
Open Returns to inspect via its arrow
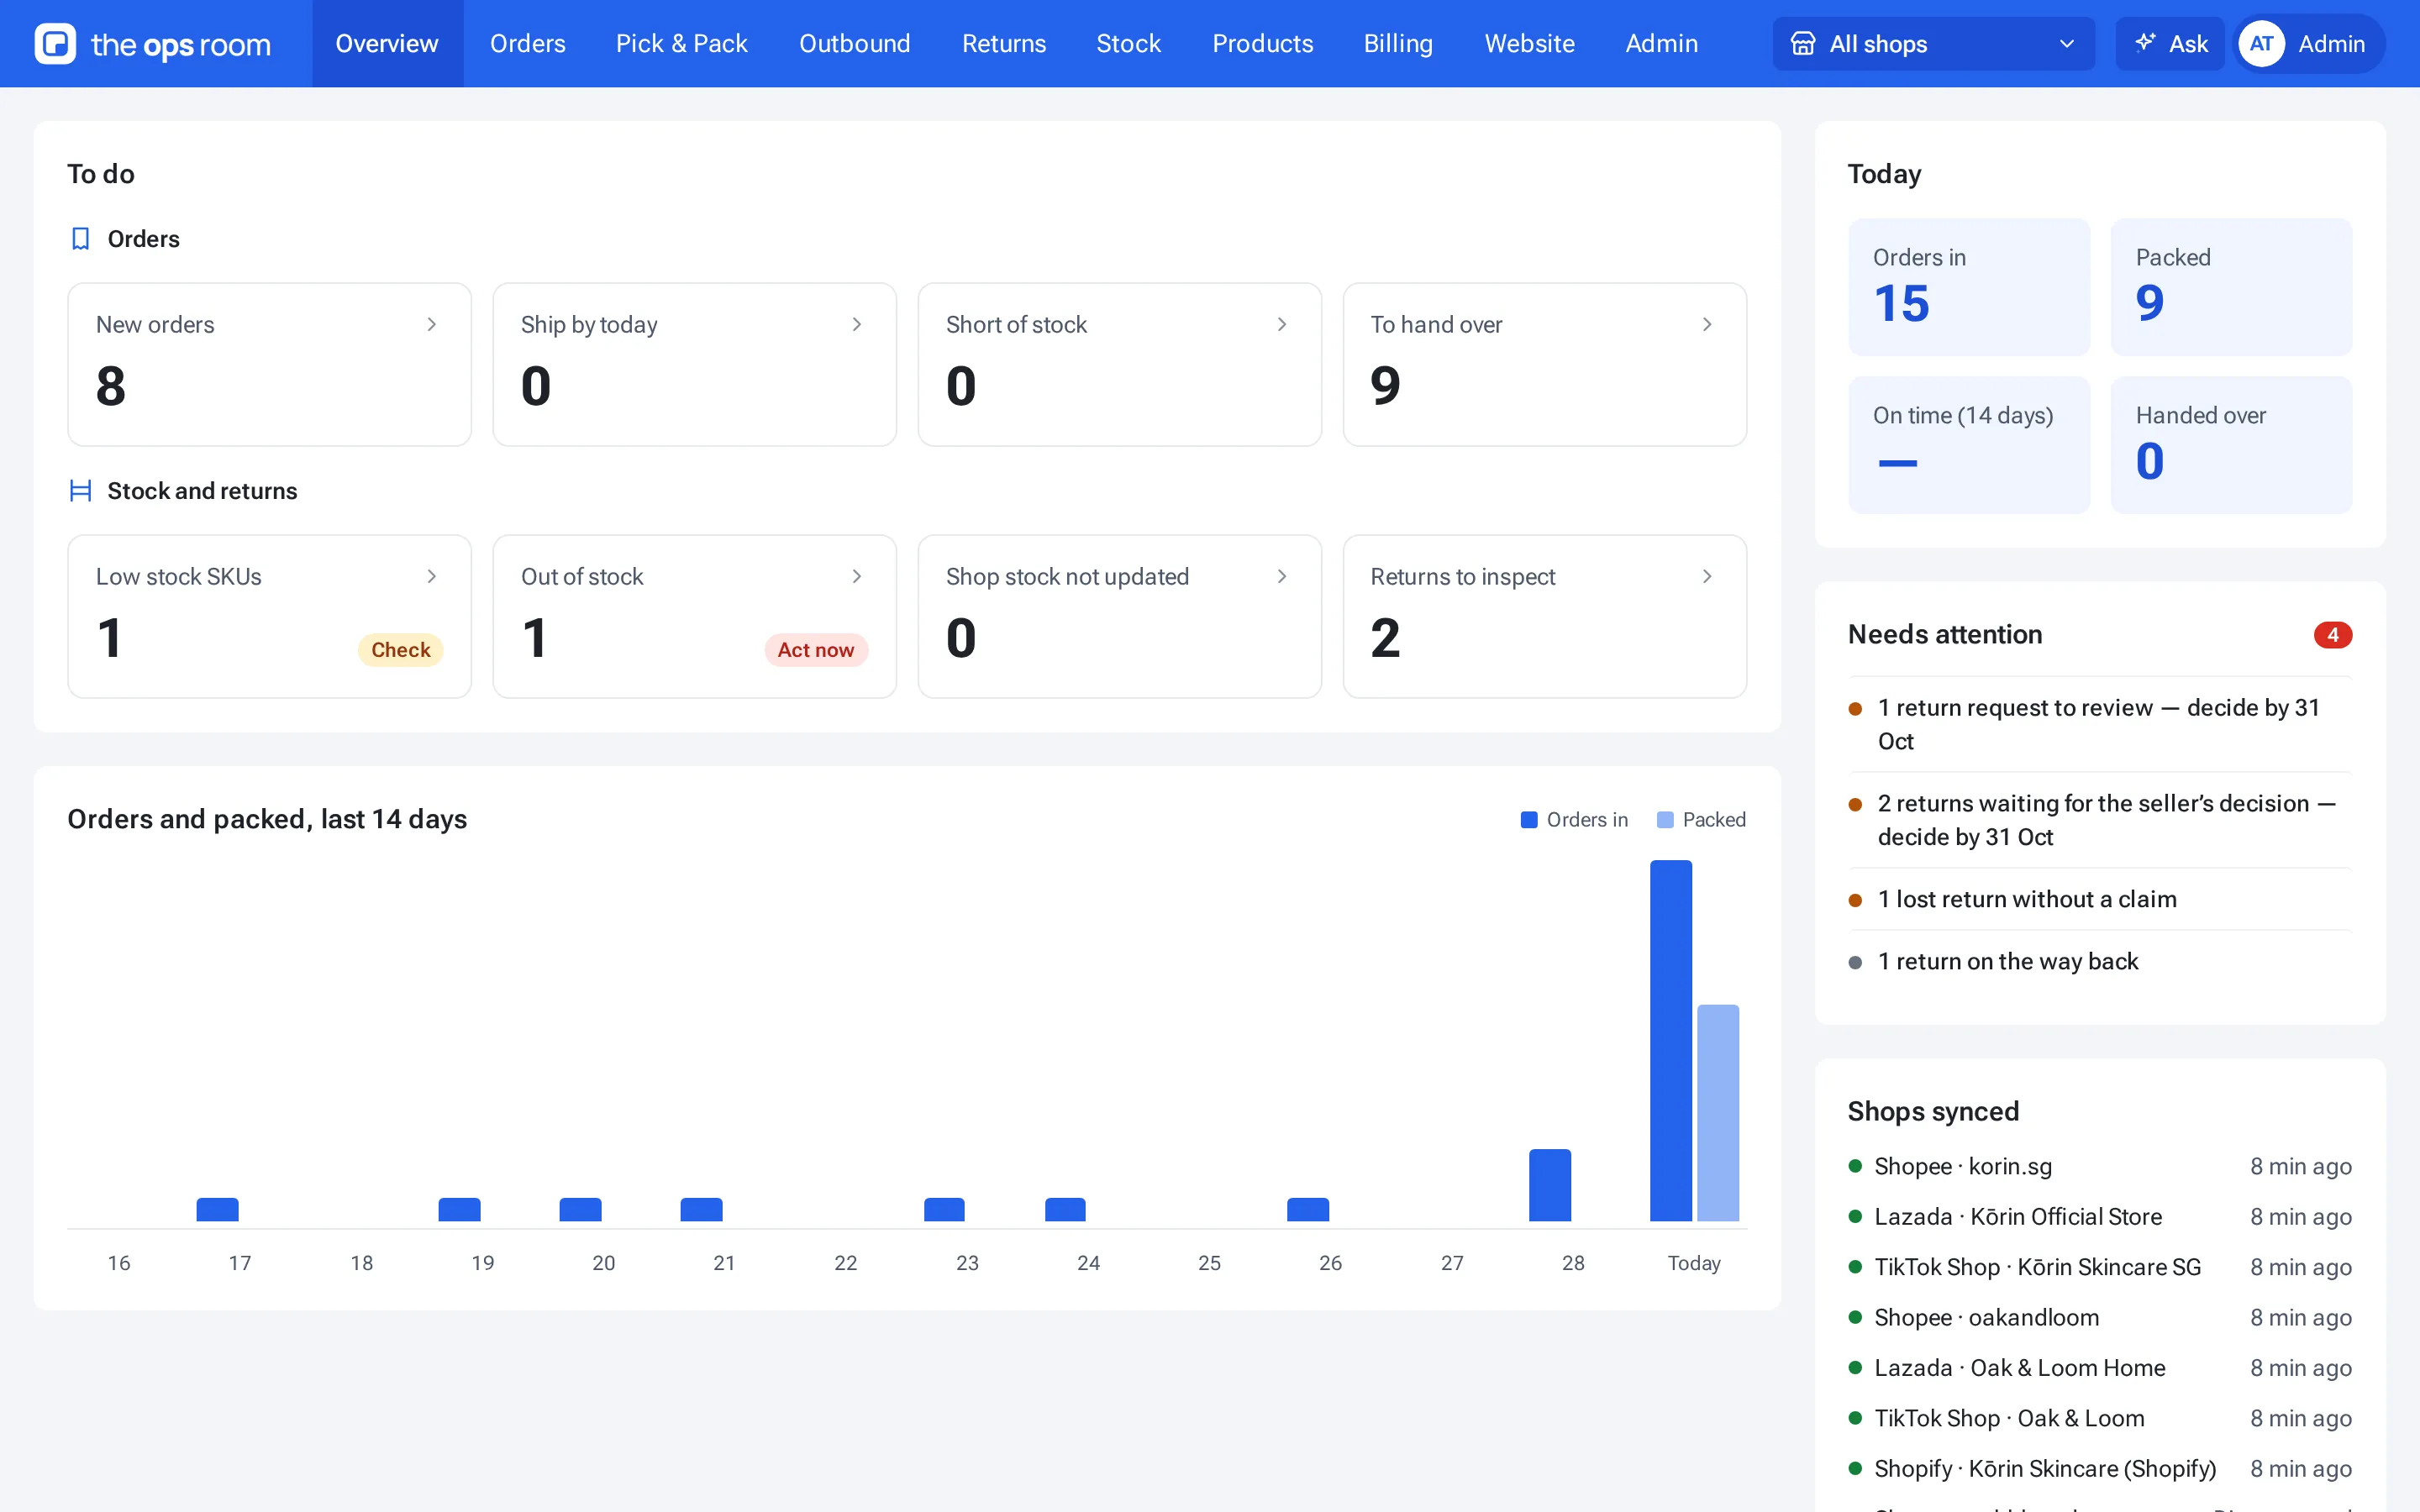[x=1707, y=576]
